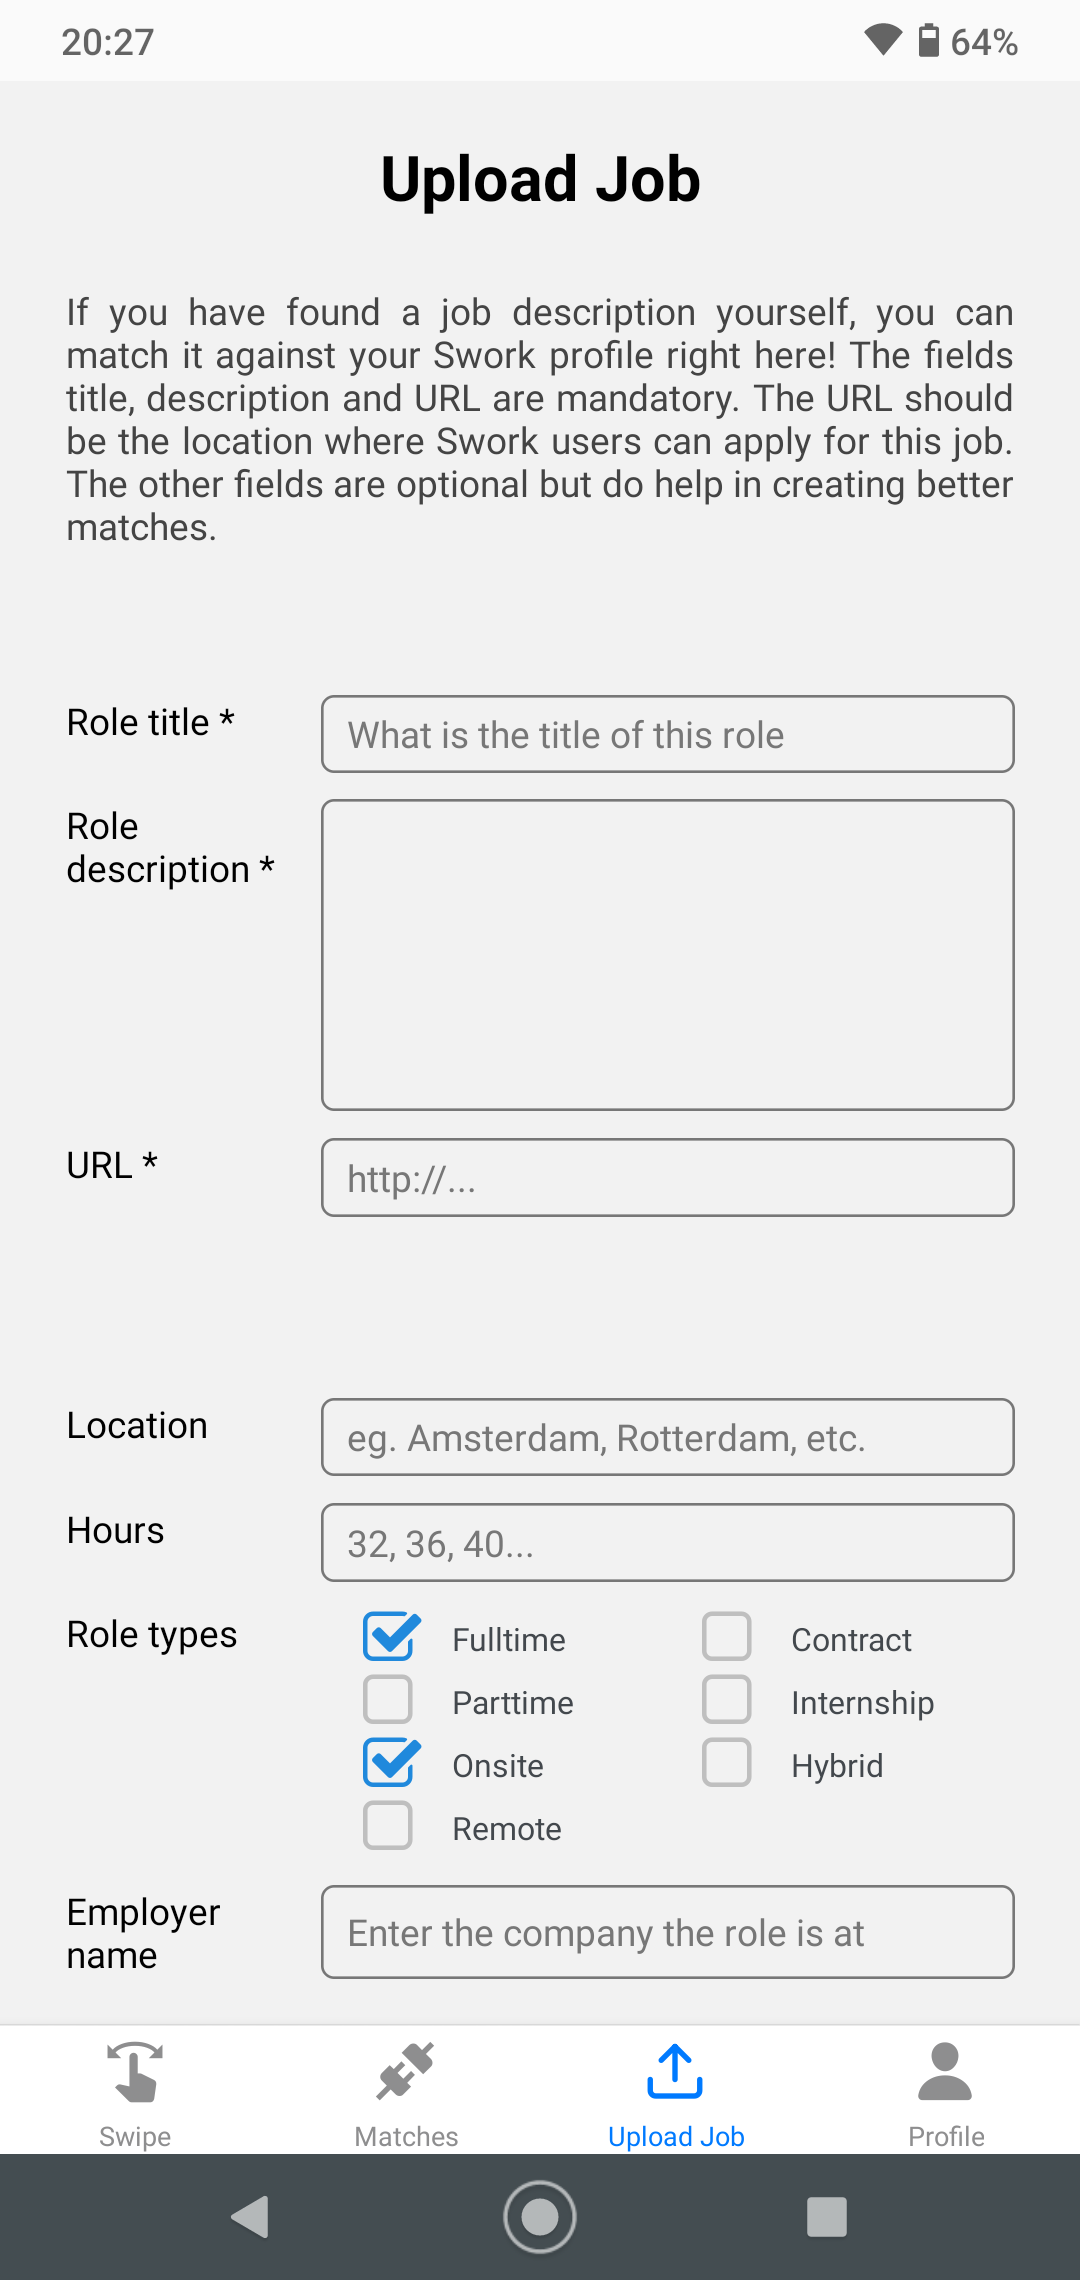This screenshot has height=2280, width=1080.
Task: Click inside the Role description text area
Action: click(668, 955)
